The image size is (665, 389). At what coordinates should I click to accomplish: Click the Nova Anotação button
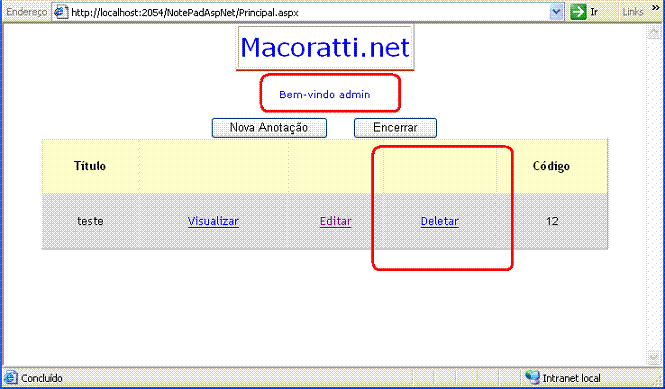[269, 128]
